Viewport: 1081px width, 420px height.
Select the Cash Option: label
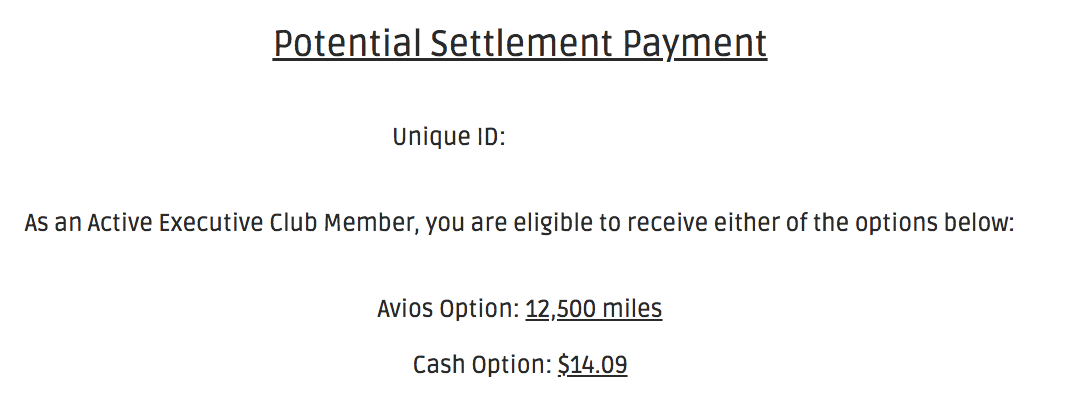click(483, 365)
